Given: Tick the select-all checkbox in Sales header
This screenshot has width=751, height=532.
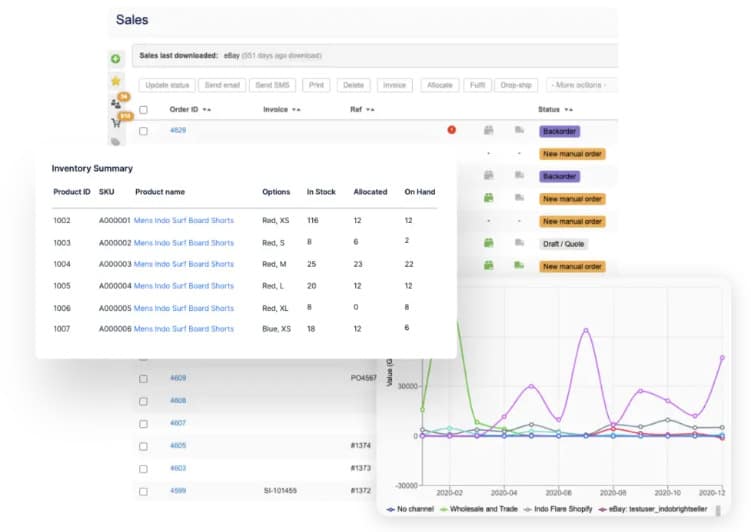Looking at the screenshot, I should pyautogui.click(x=143, y=110).
